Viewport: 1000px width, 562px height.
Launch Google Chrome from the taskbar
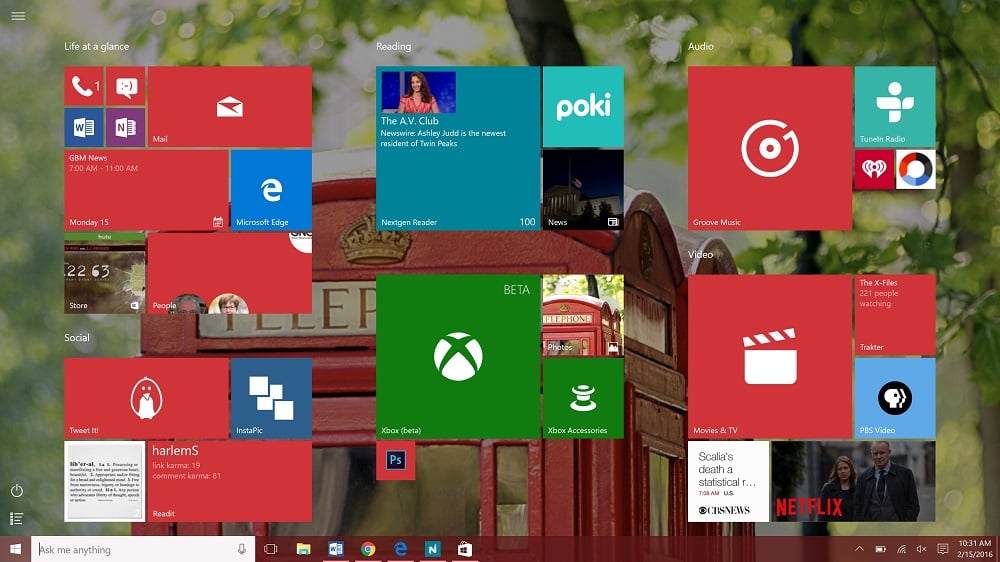pyautogui.click(x=368, y=549)
